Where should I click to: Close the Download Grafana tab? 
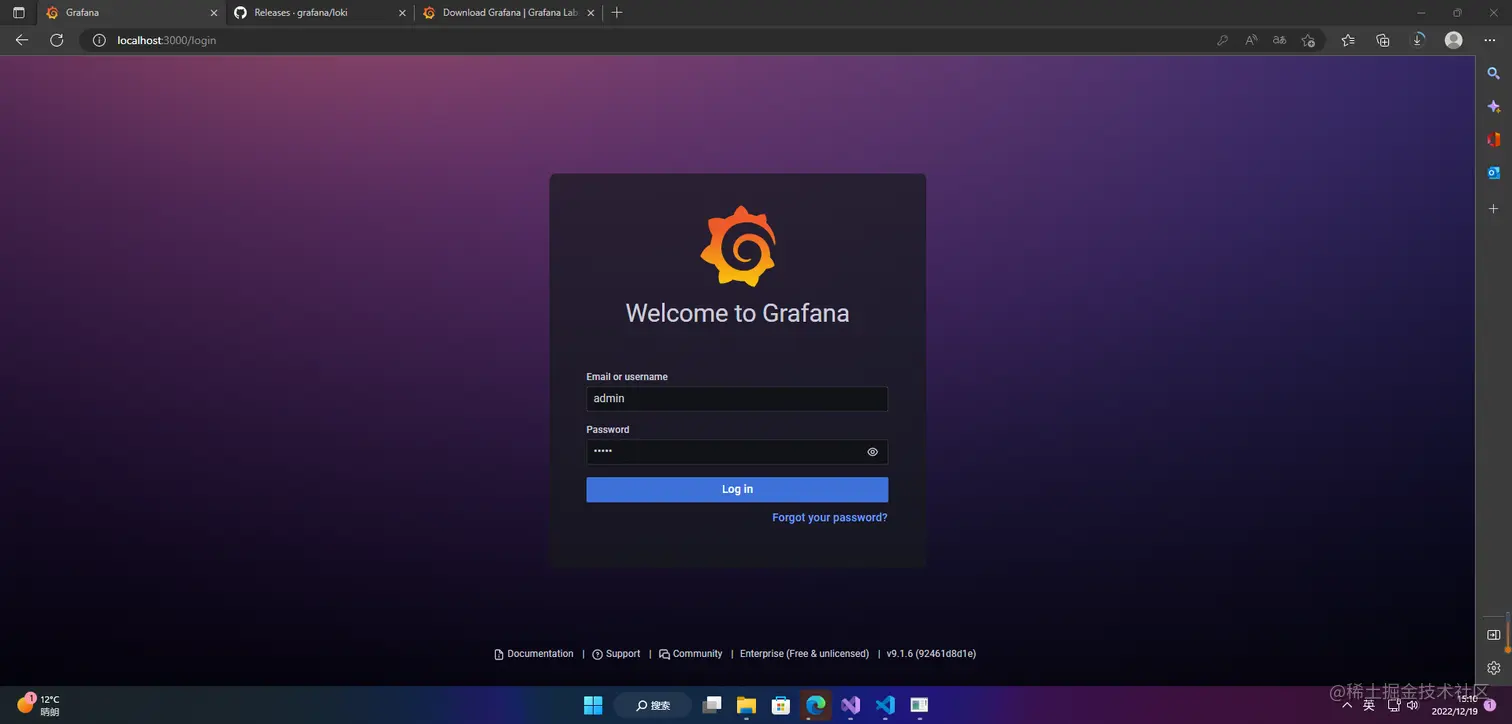[589, 13]
